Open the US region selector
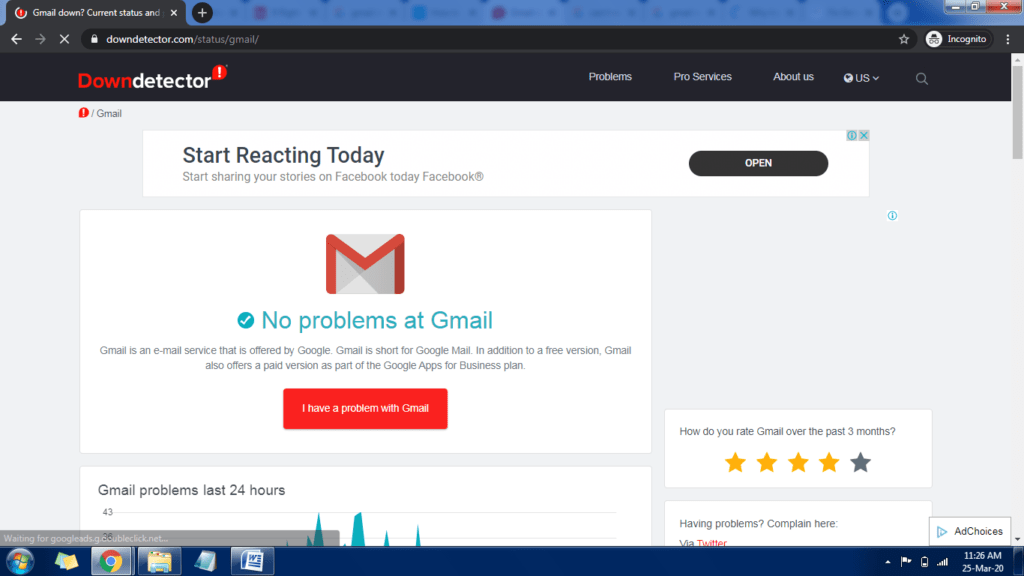The height and width of the screenshot is (576, 1024). click(860, 77)
